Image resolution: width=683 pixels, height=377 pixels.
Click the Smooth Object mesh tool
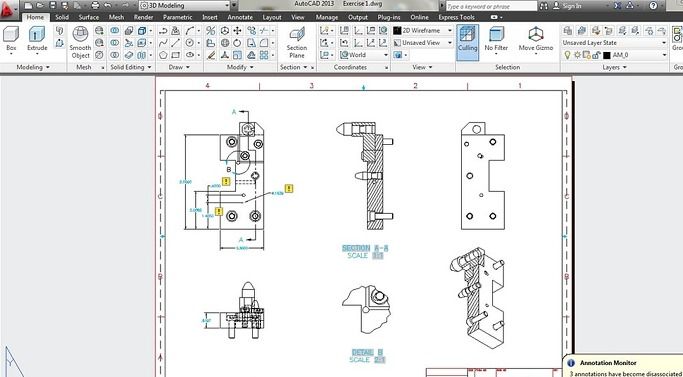click(80, 42)
